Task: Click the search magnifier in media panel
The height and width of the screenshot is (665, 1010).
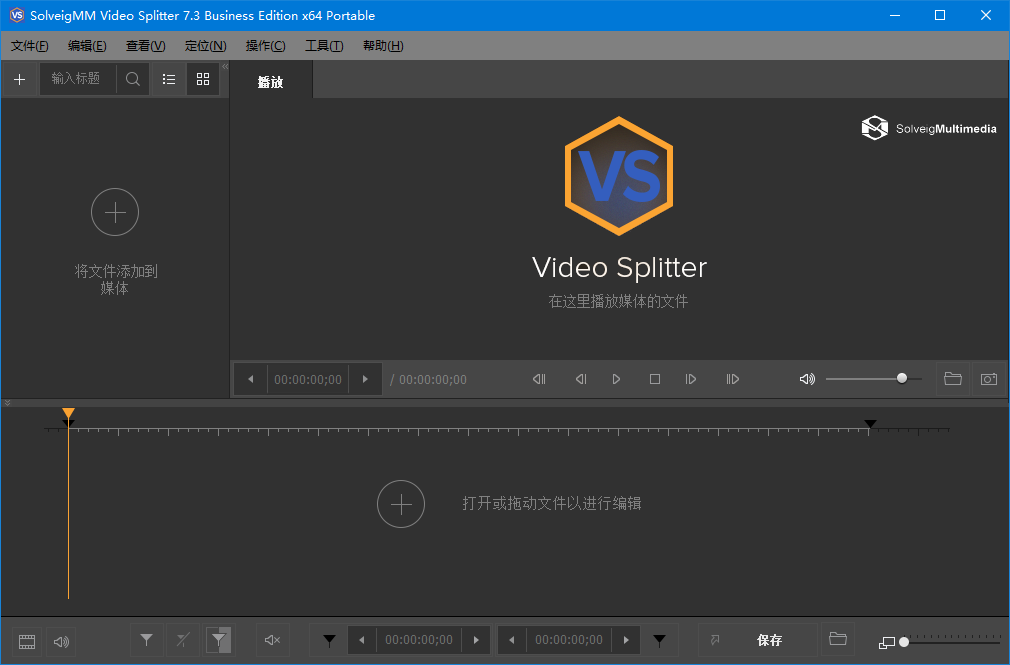Action: (x=133, y=79)
